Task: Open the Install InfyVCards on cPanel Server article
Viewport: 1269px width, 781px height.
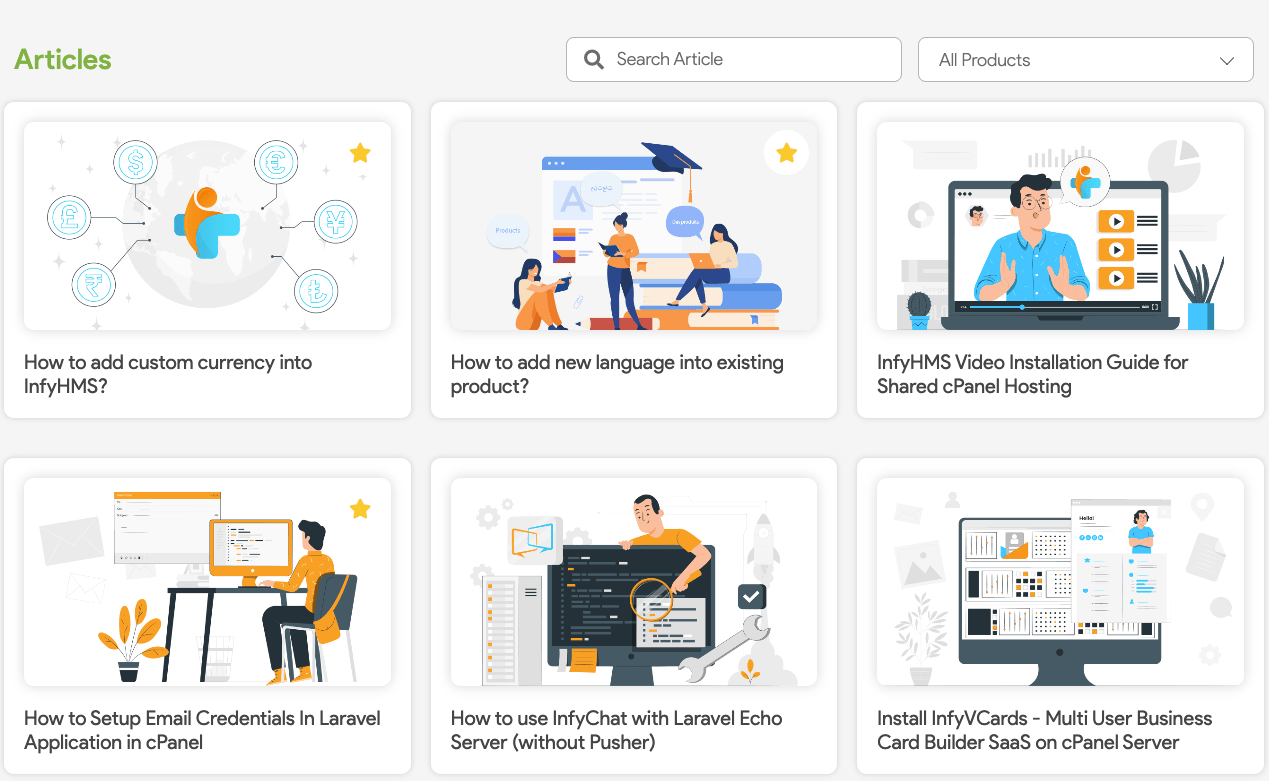Action: pos(1044,730)
